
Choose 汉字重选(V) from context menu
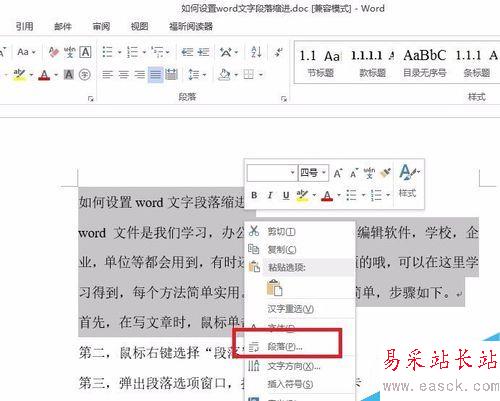coord(300,309)
